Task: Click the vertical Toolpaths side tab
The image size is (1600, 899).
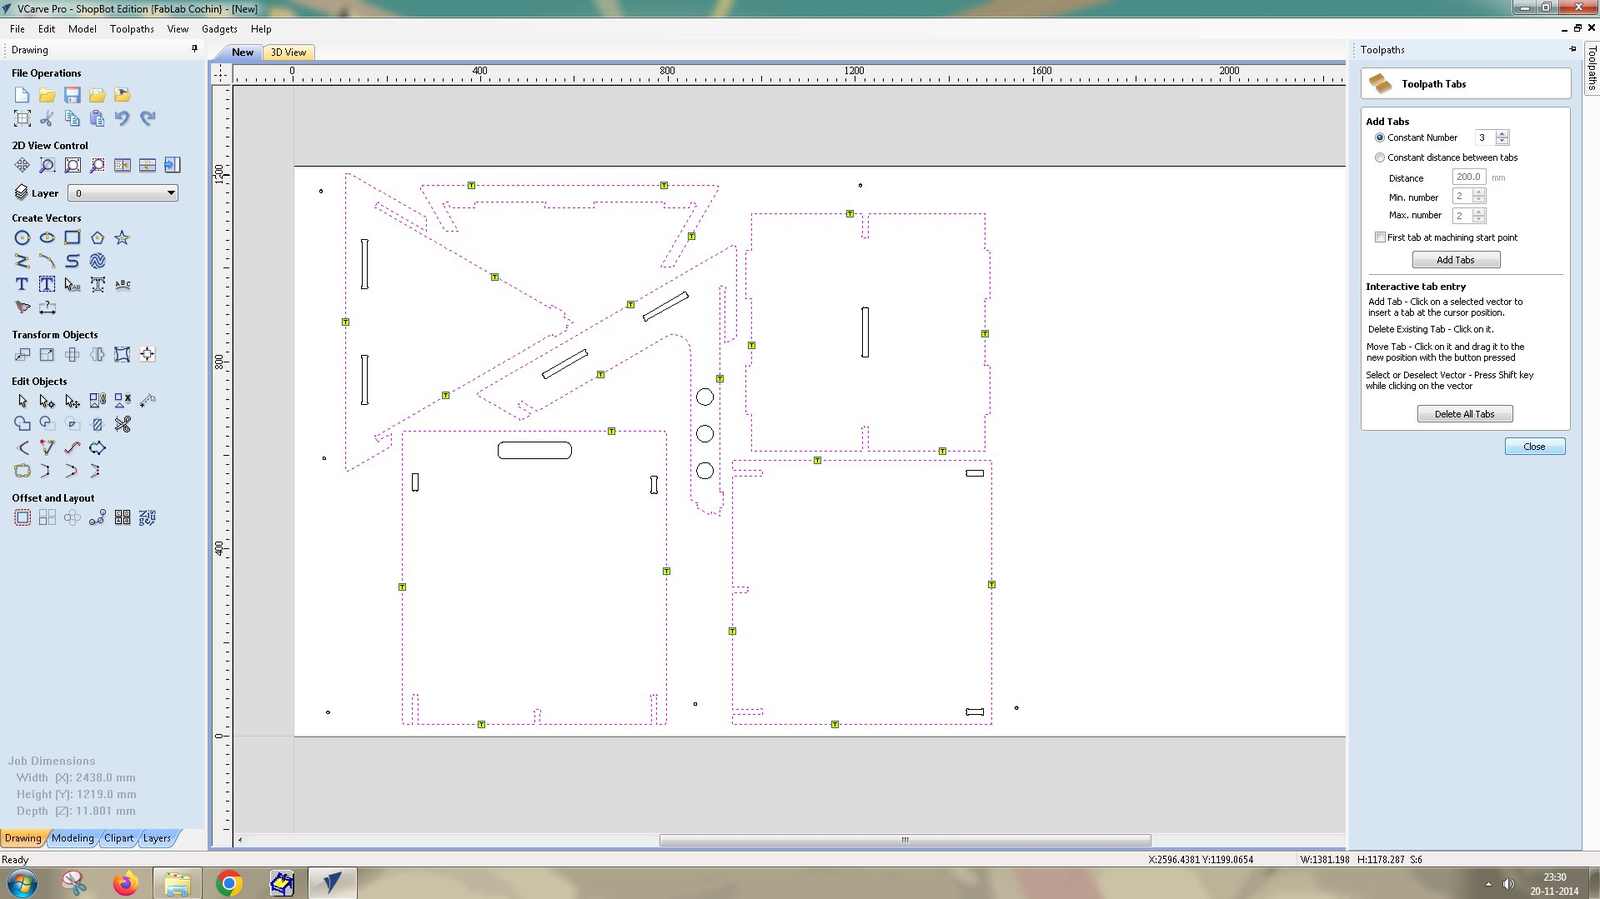Action: click(x=1592, y=68)
